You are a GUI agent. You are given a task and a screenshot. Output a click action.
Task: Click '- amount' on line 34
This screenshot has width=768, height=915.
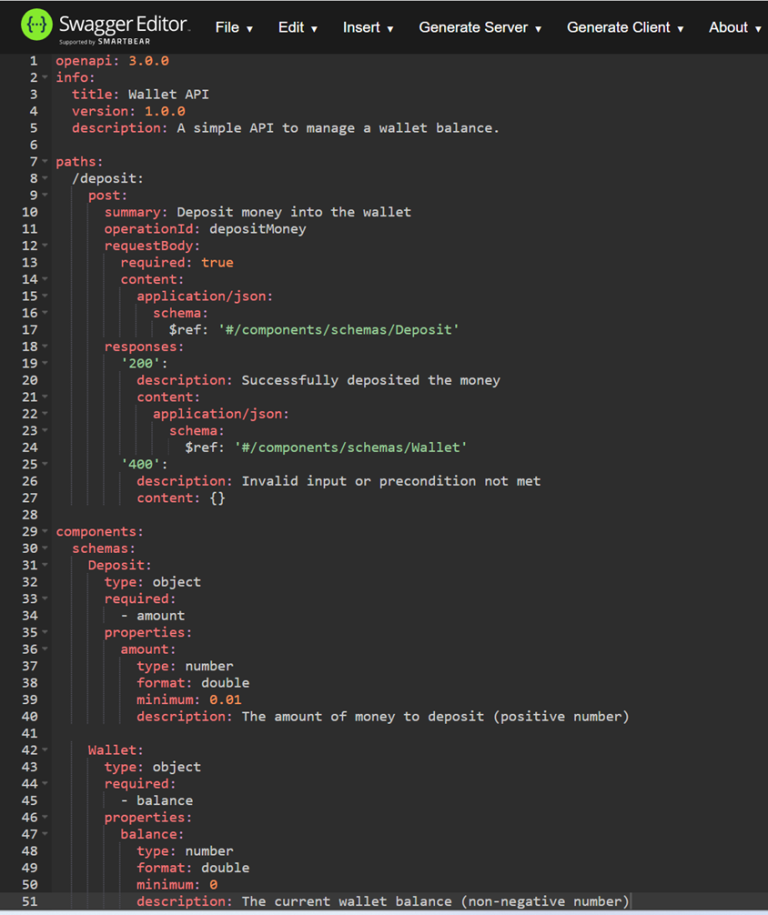153,616
